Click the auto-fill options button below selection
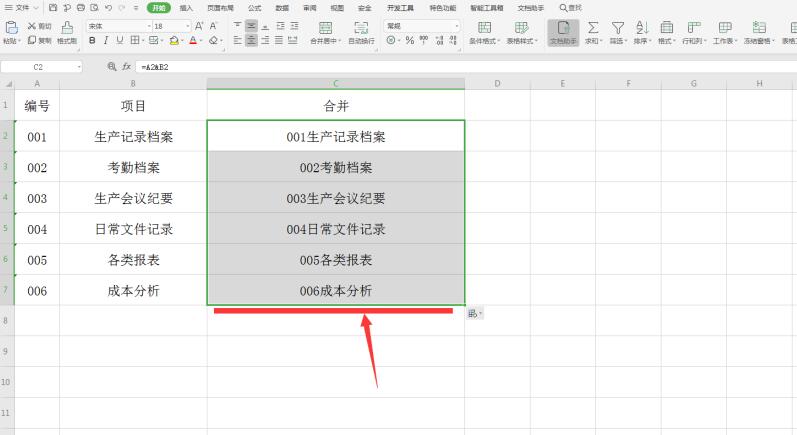The height and width of the screenshot is (435, 797). coord(474,314)
